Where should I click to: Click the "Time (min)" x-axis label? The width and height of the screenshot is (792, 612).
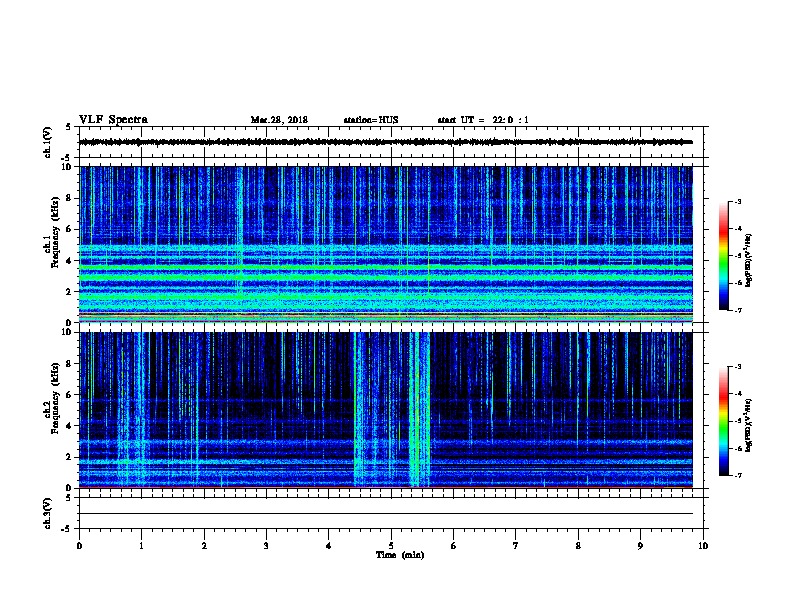click(x=400, y=555)
